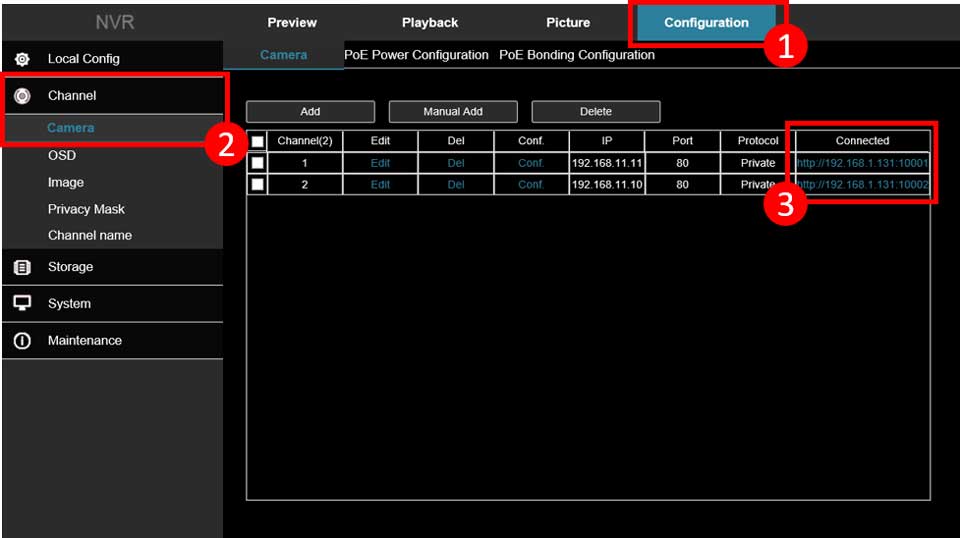Toggle the select-all checkbox in table header
Viewport: 960px width, 538px height.
click(x=258, y=141)
